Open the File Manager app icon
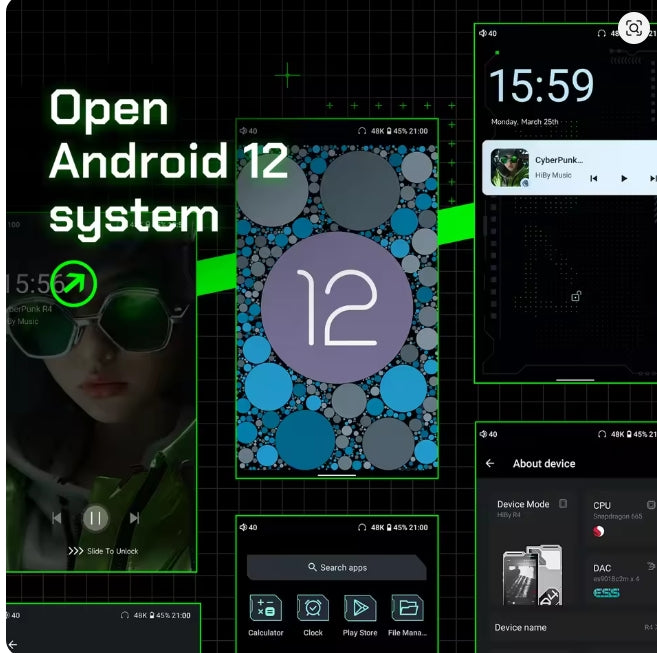 (407, 608)
